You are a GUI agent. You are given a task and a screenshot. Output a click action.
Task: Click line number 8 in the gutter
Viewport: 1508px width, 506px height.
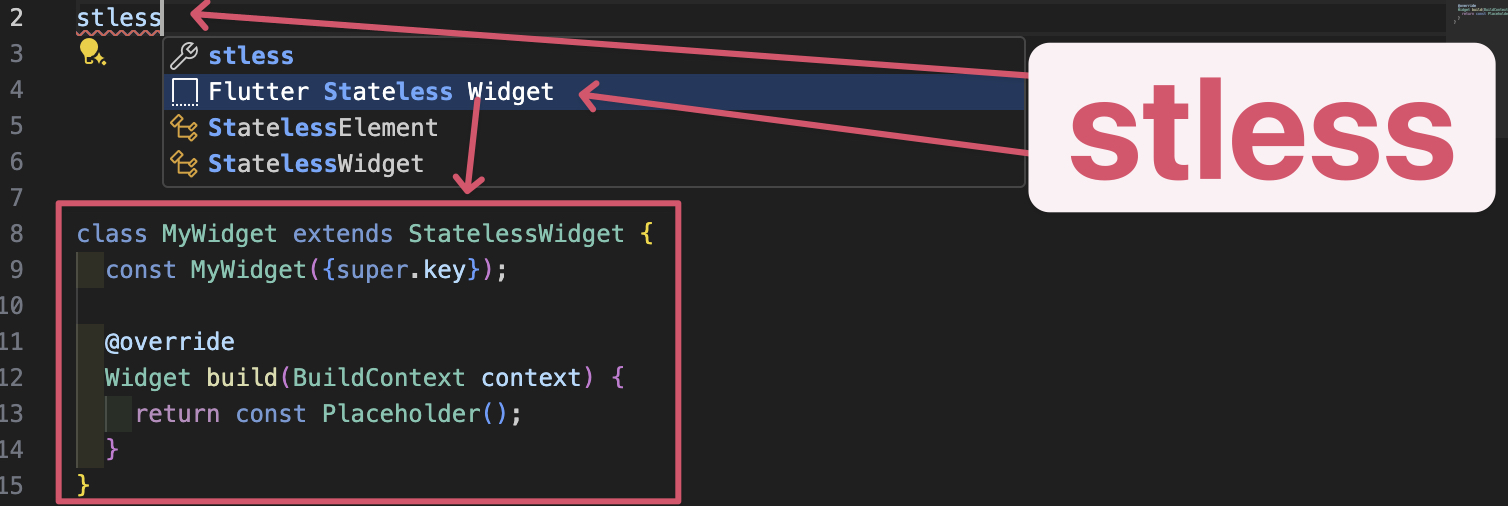(x=15, y=235)
